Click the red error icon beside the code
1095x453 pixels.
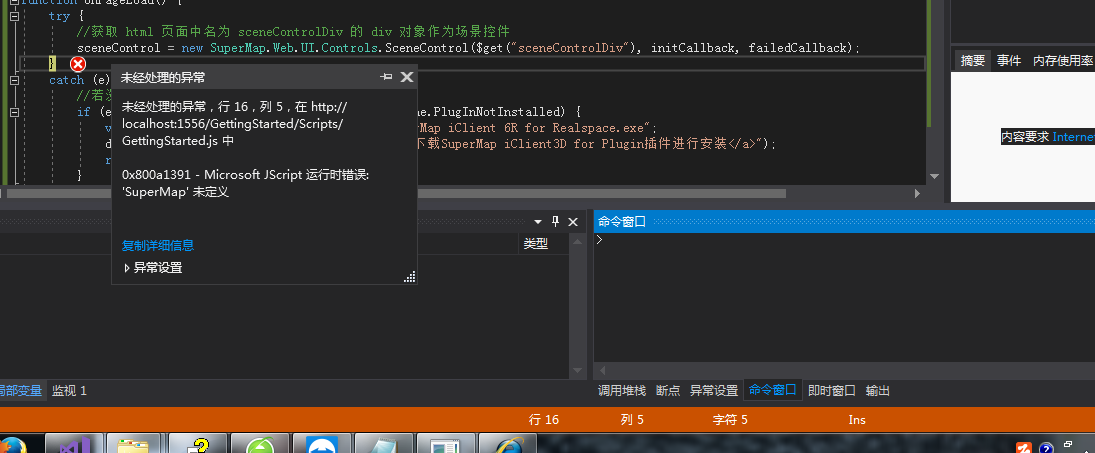[x=78, y=64]
